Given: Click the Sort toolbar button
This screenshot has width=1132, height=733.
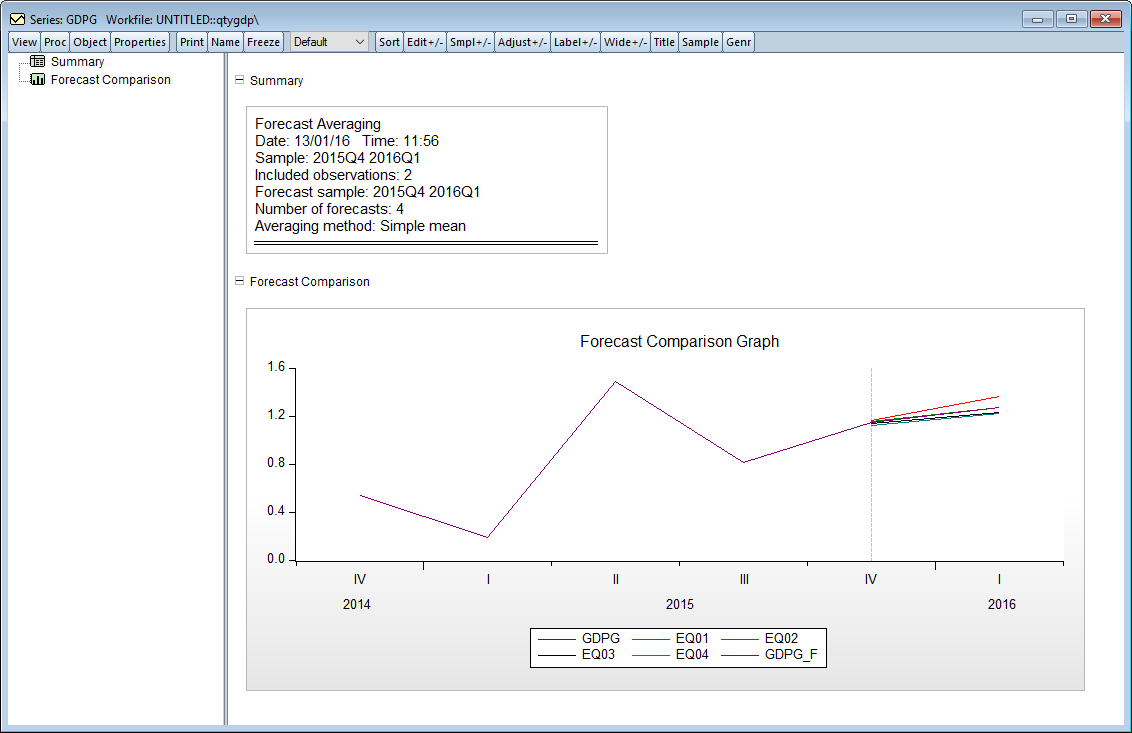Looking at the screenshot, I should tap(389, 42).
